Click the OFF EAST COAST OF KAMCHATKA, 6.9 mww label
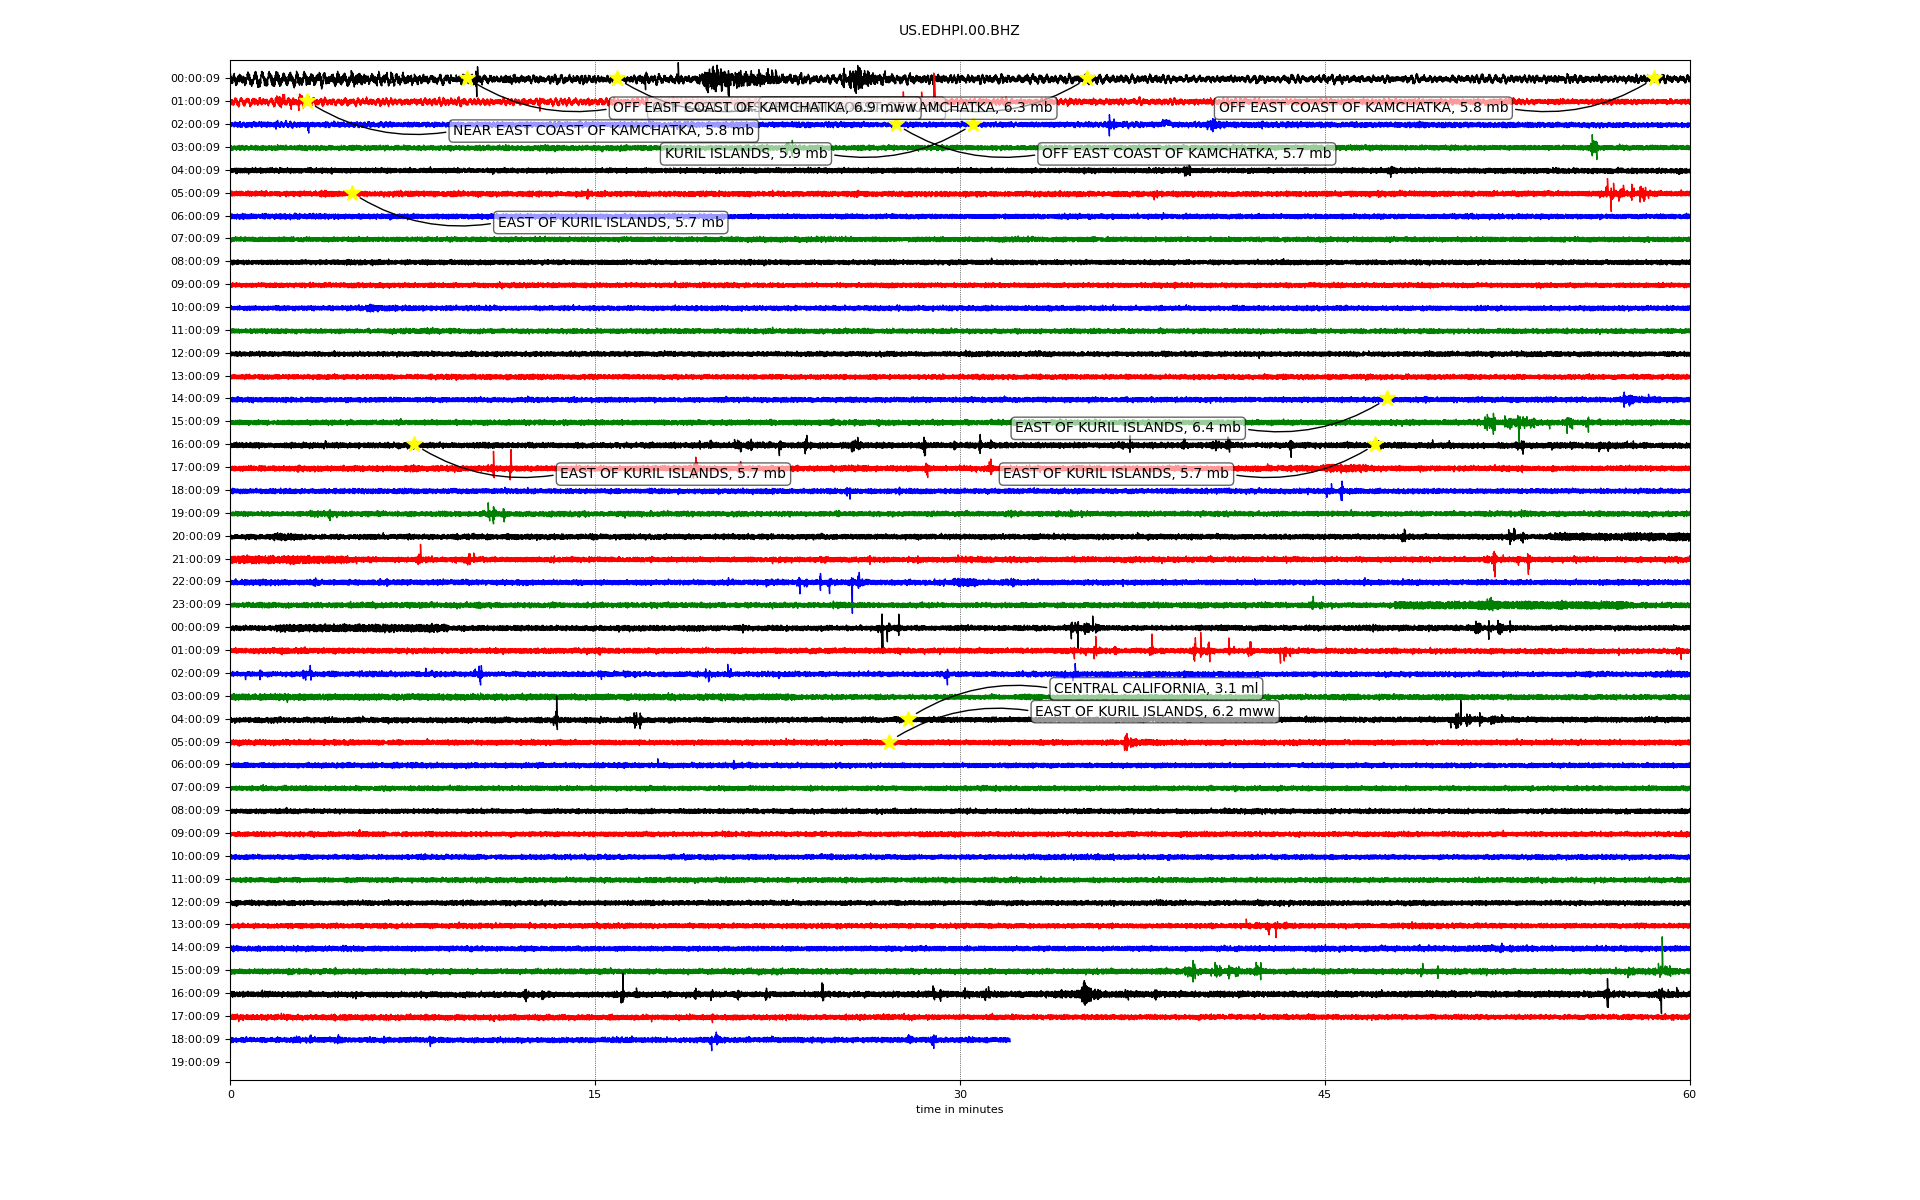The image size is (1920, 1200). pos(765,108)
